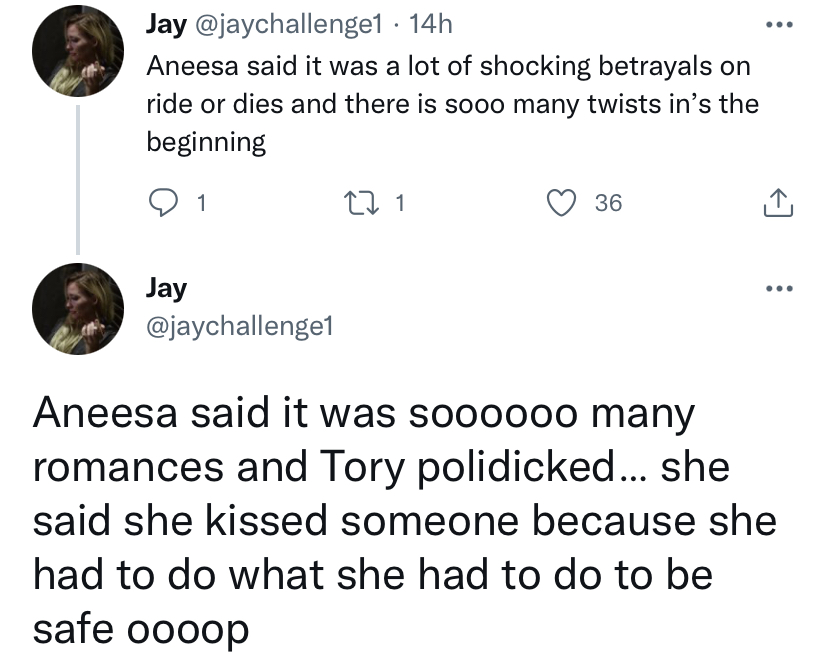Click @jaychallenge1 handle beside 14h

pos(289,25)
